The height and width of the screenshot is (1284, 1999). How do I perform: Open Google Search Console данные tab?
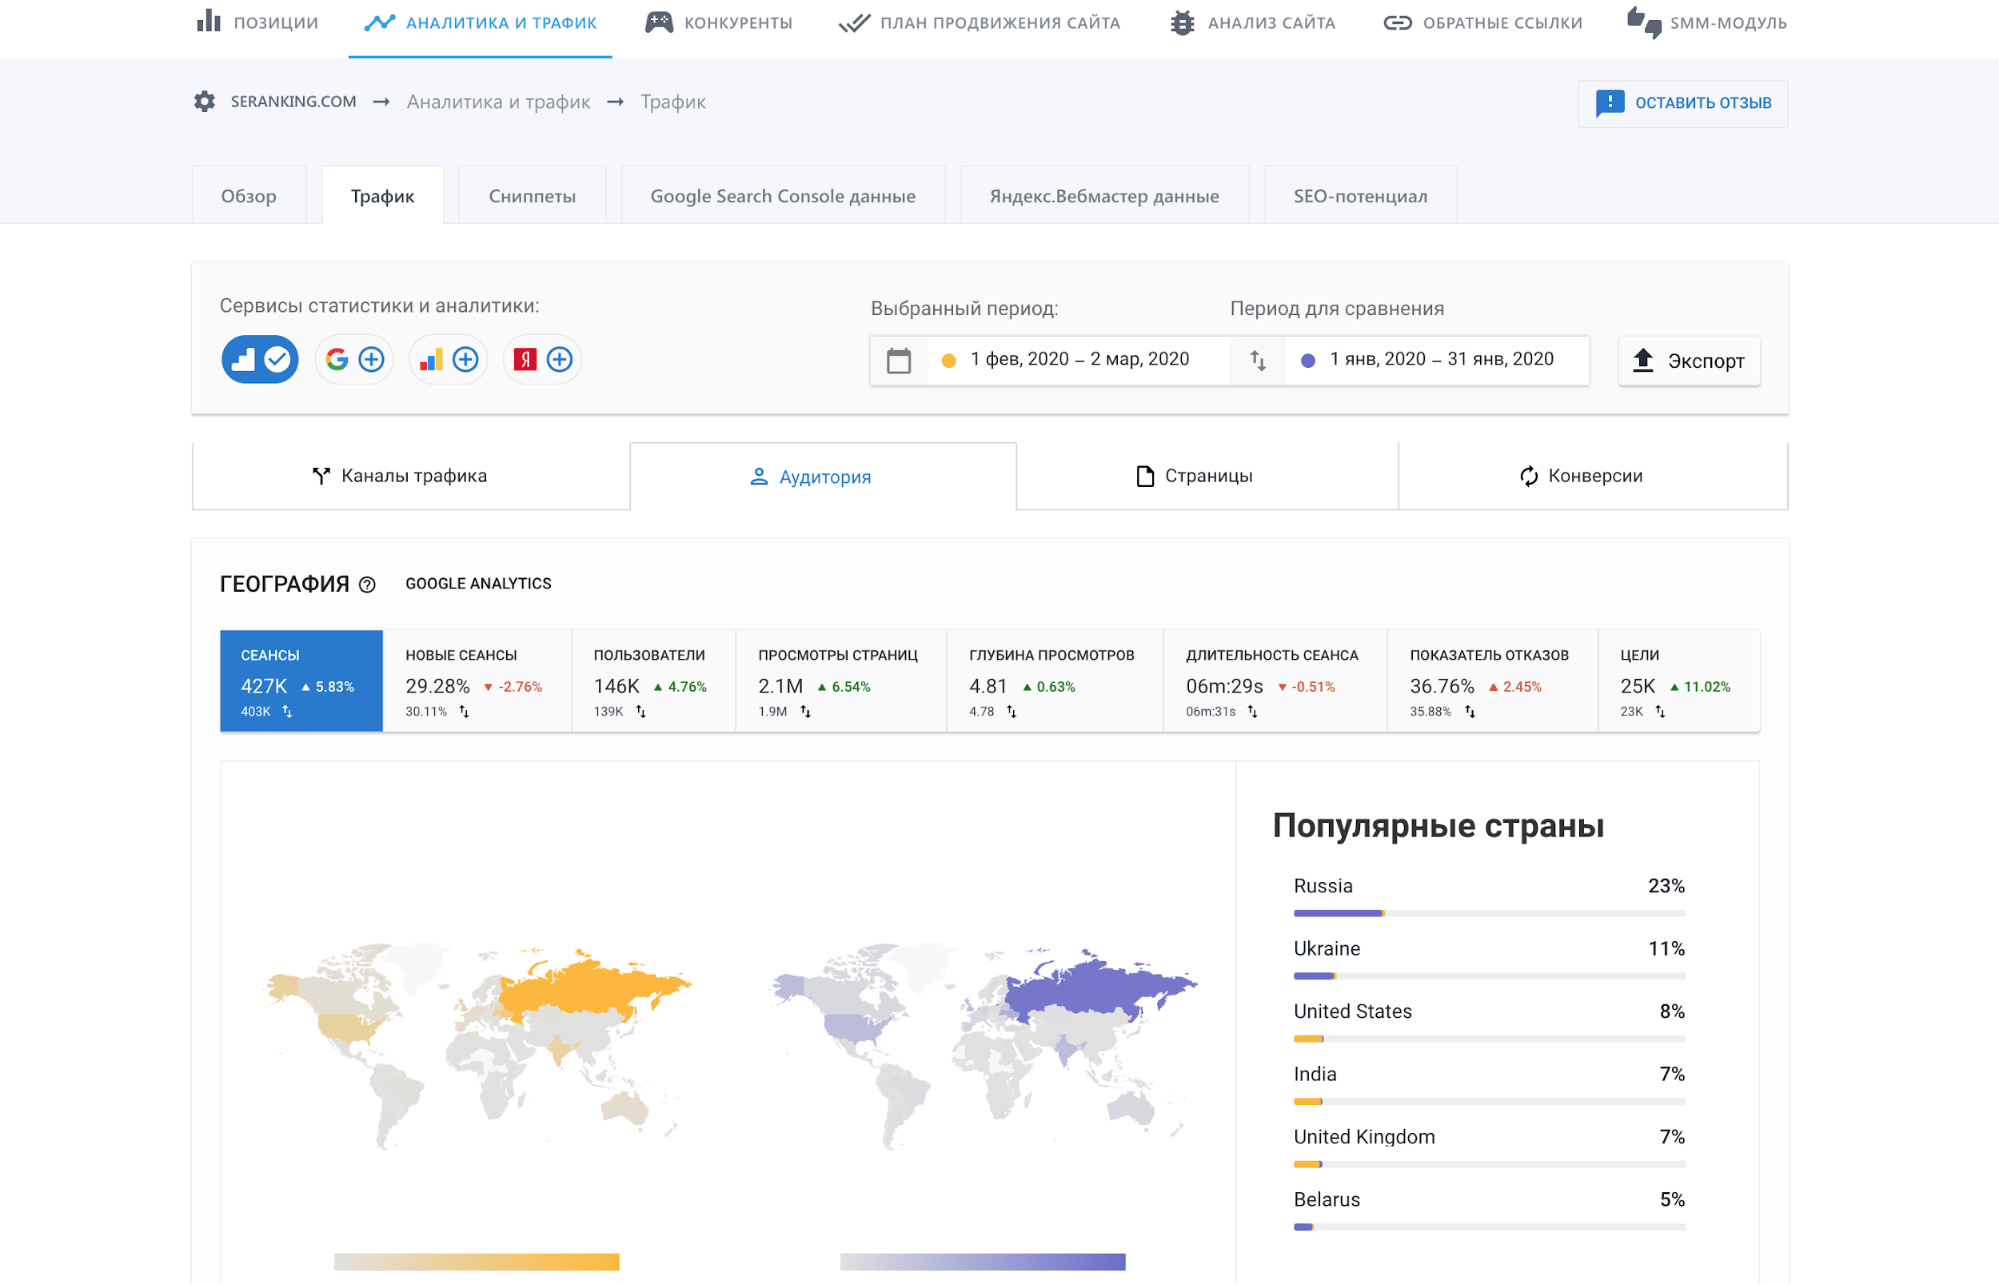(783, 196)
